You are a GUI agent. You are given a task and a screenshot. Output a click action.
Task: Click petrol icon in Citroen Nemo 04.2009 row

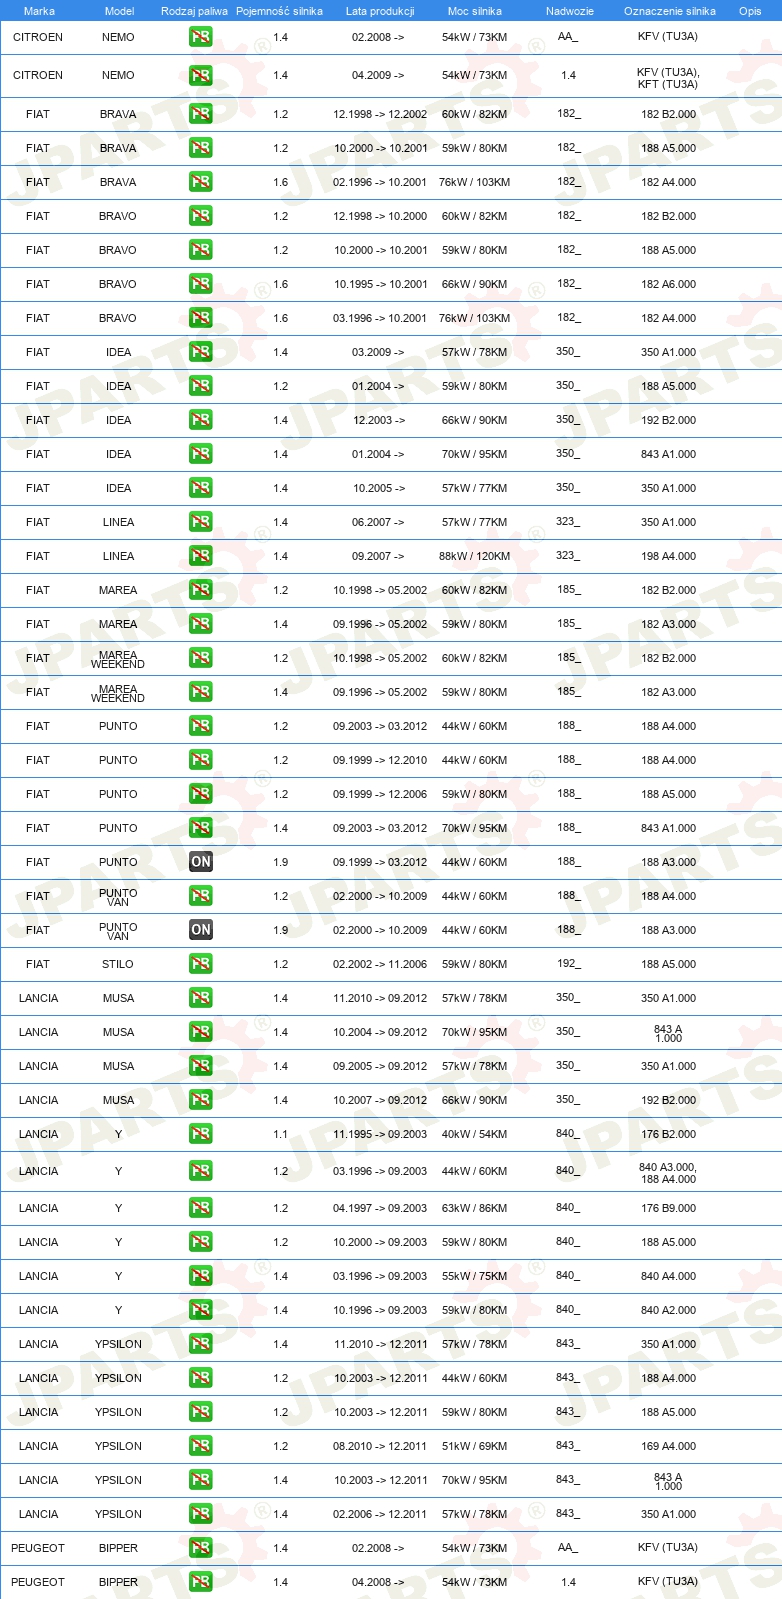coord(201,76)
